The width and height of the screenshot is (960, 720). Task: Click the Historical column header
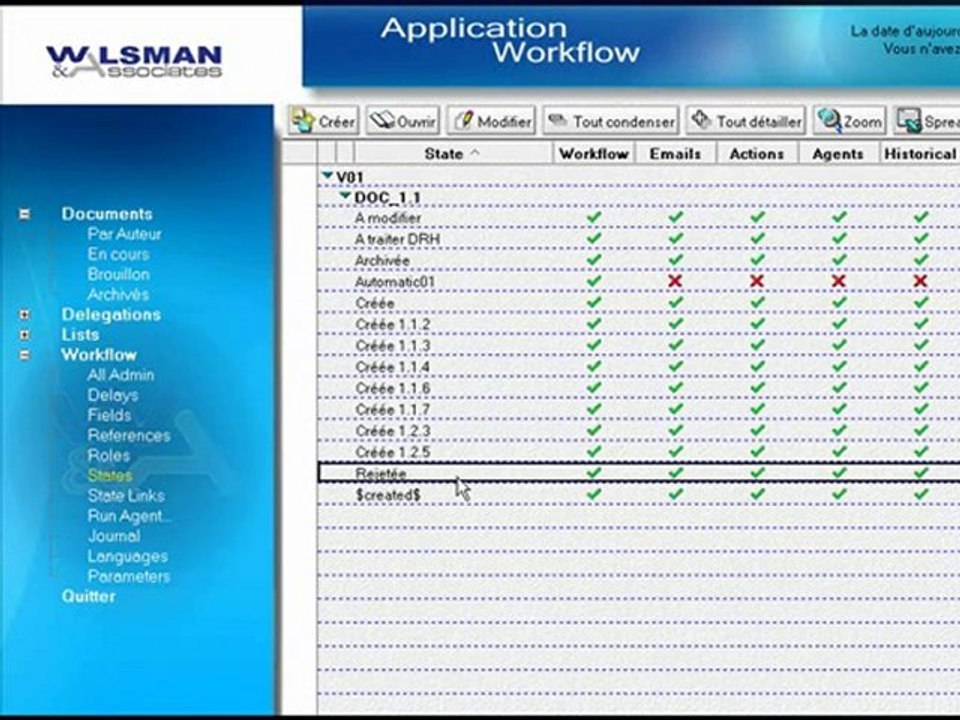coord(920,153)
